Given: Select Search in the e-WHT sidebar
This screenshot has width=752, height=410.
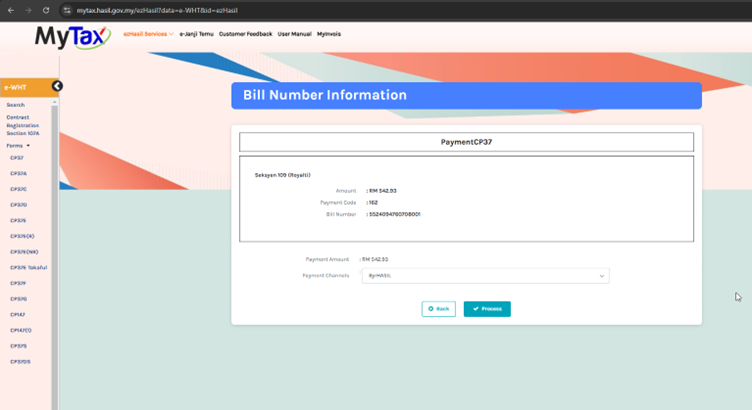Looking at the screenshot, I should (15, 104).
